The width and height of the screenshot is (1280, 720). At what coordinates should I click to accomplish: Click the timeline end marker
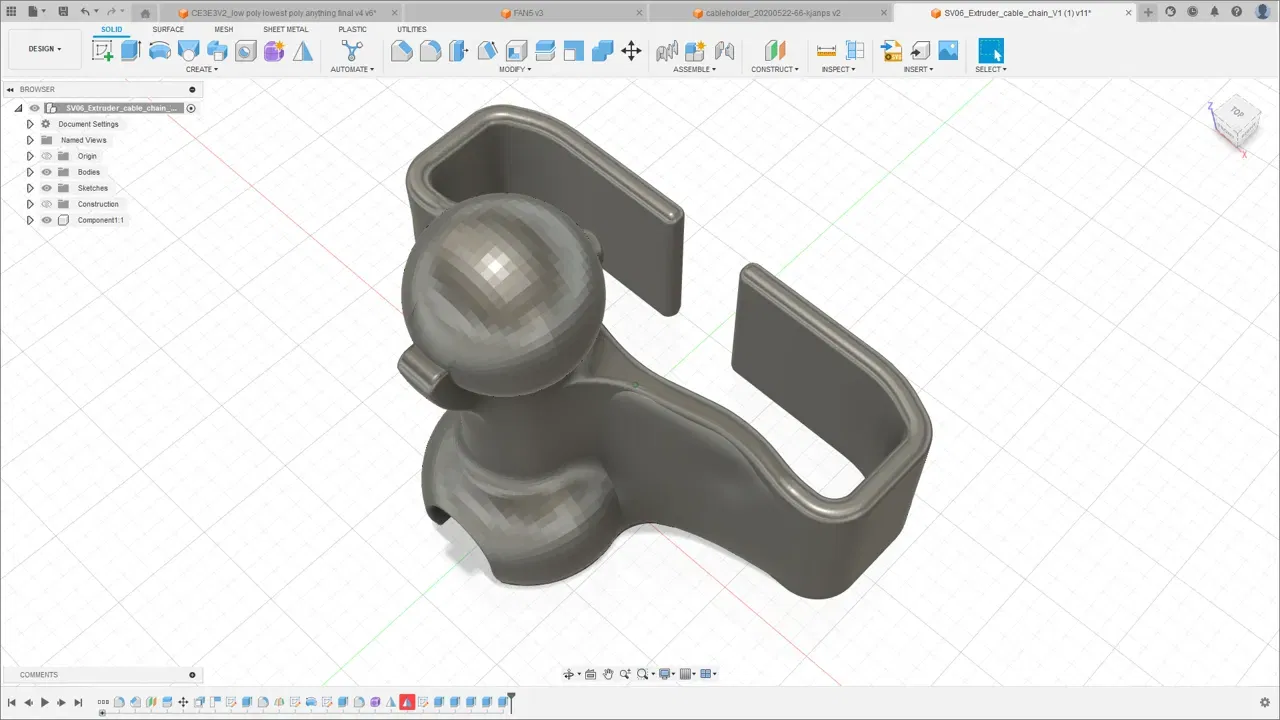[x=511, y=702]
